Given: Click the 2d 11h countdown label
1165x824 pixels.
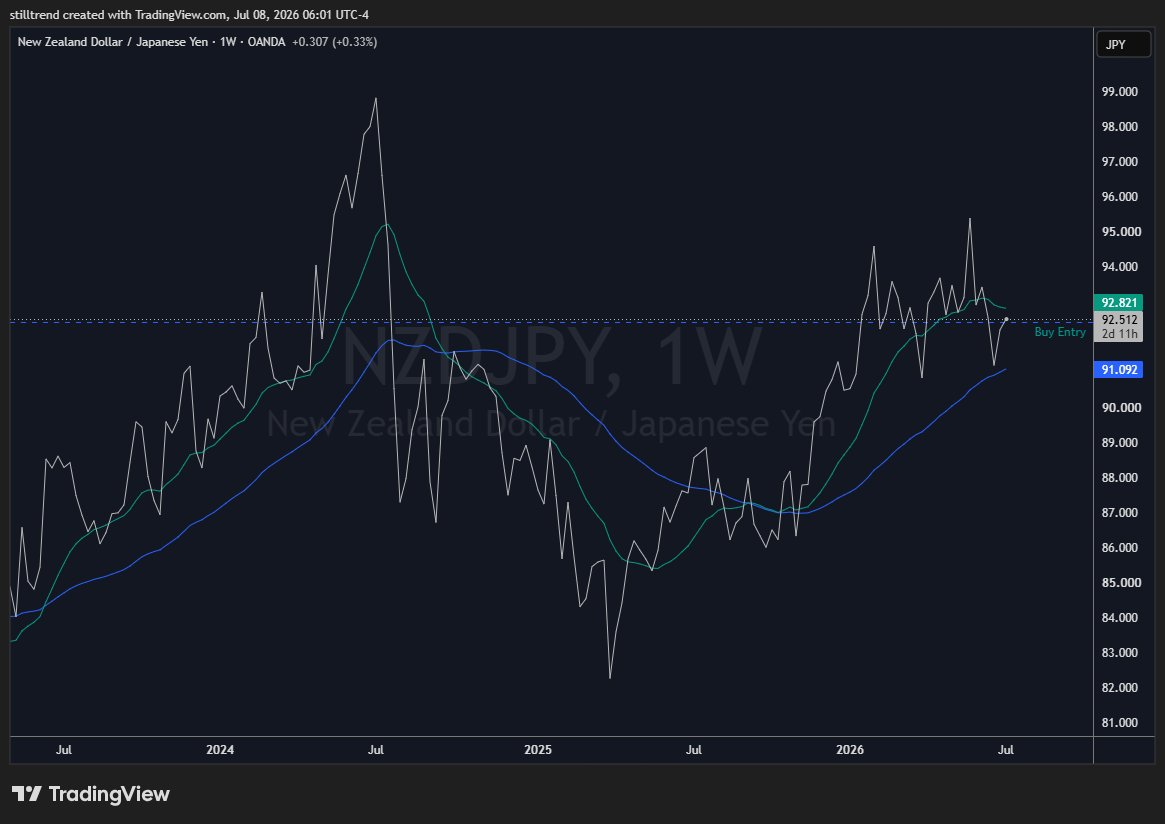Looking at the screenshot, I should (x=1119, y=334).
